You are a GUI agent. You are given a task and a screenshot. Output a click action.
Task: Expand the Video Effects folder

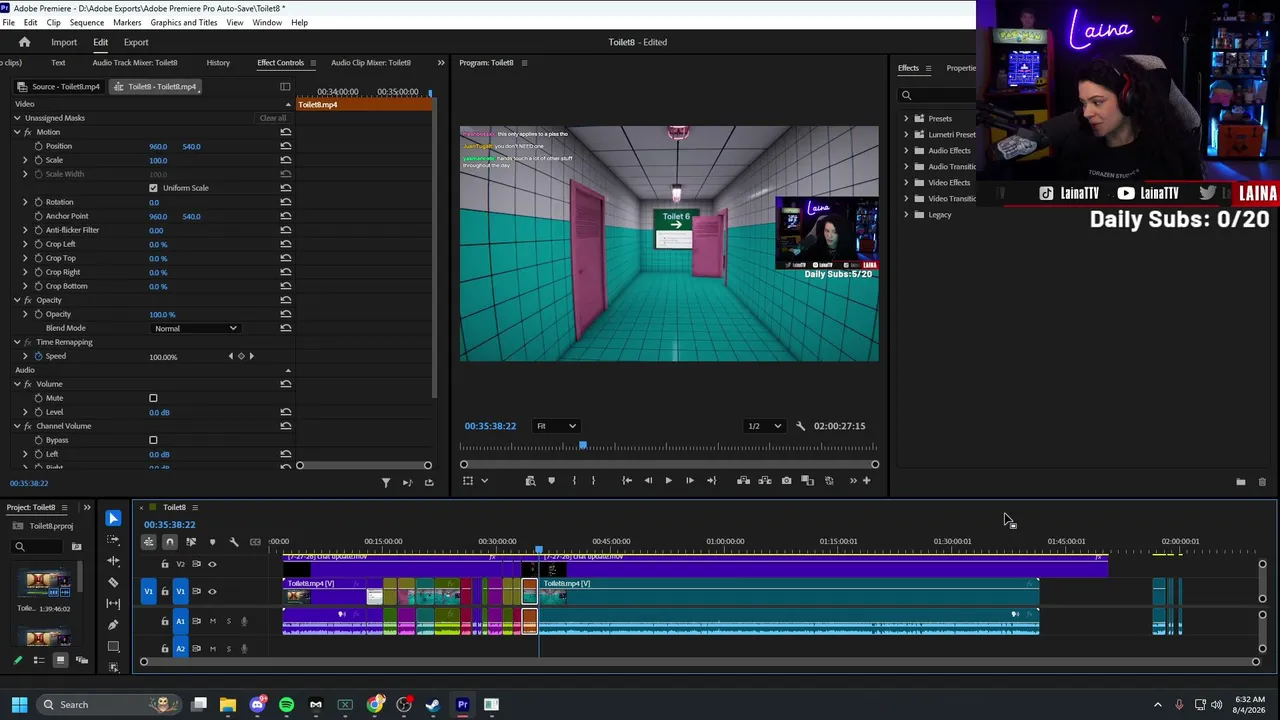(x=906, y=182)
